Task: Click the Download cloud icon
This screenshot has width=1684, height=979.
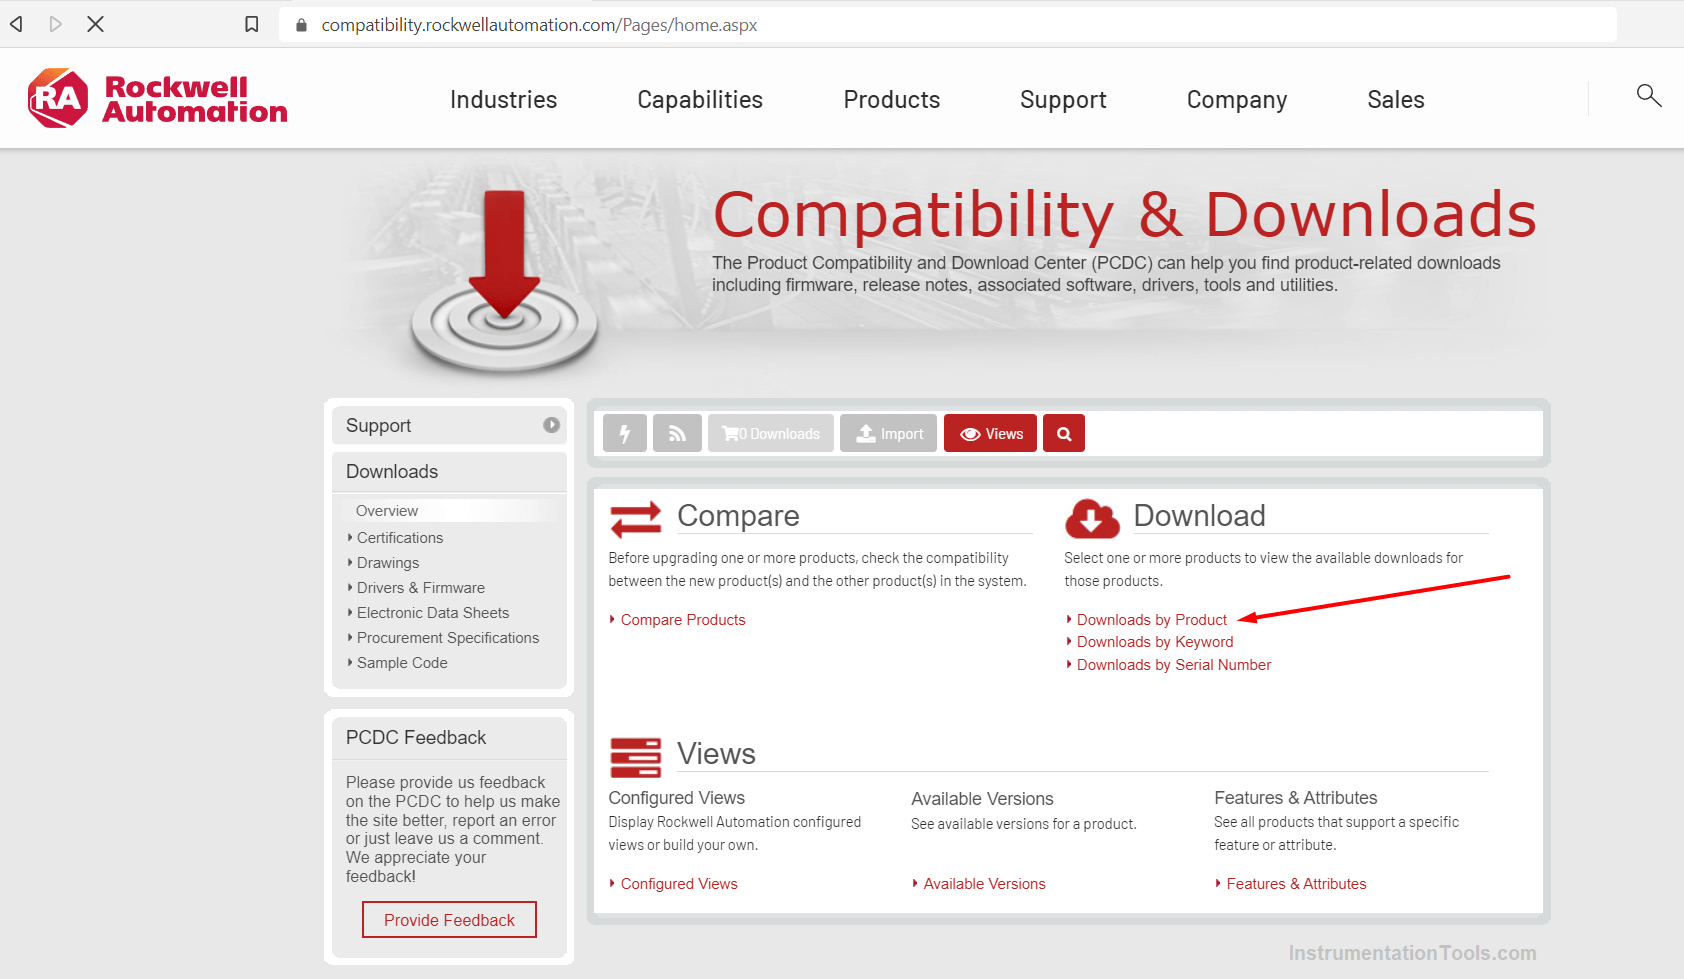Action: coord(1092,518)
